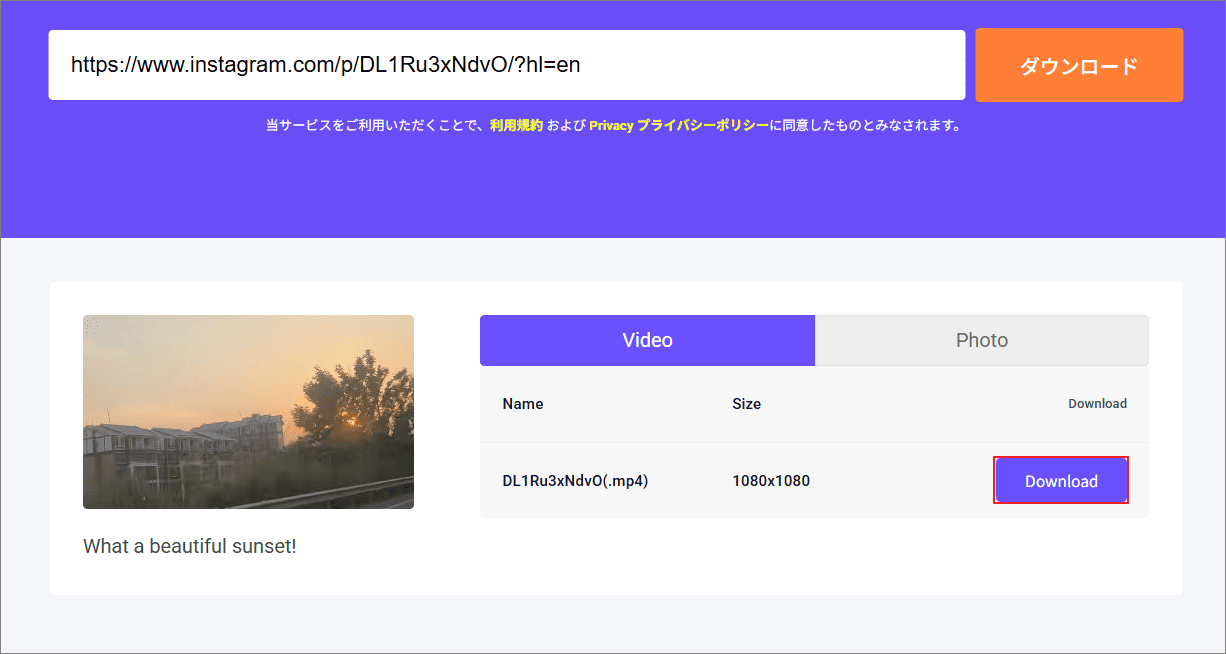Click the Name column header
1226x654 pixels.
522,403
